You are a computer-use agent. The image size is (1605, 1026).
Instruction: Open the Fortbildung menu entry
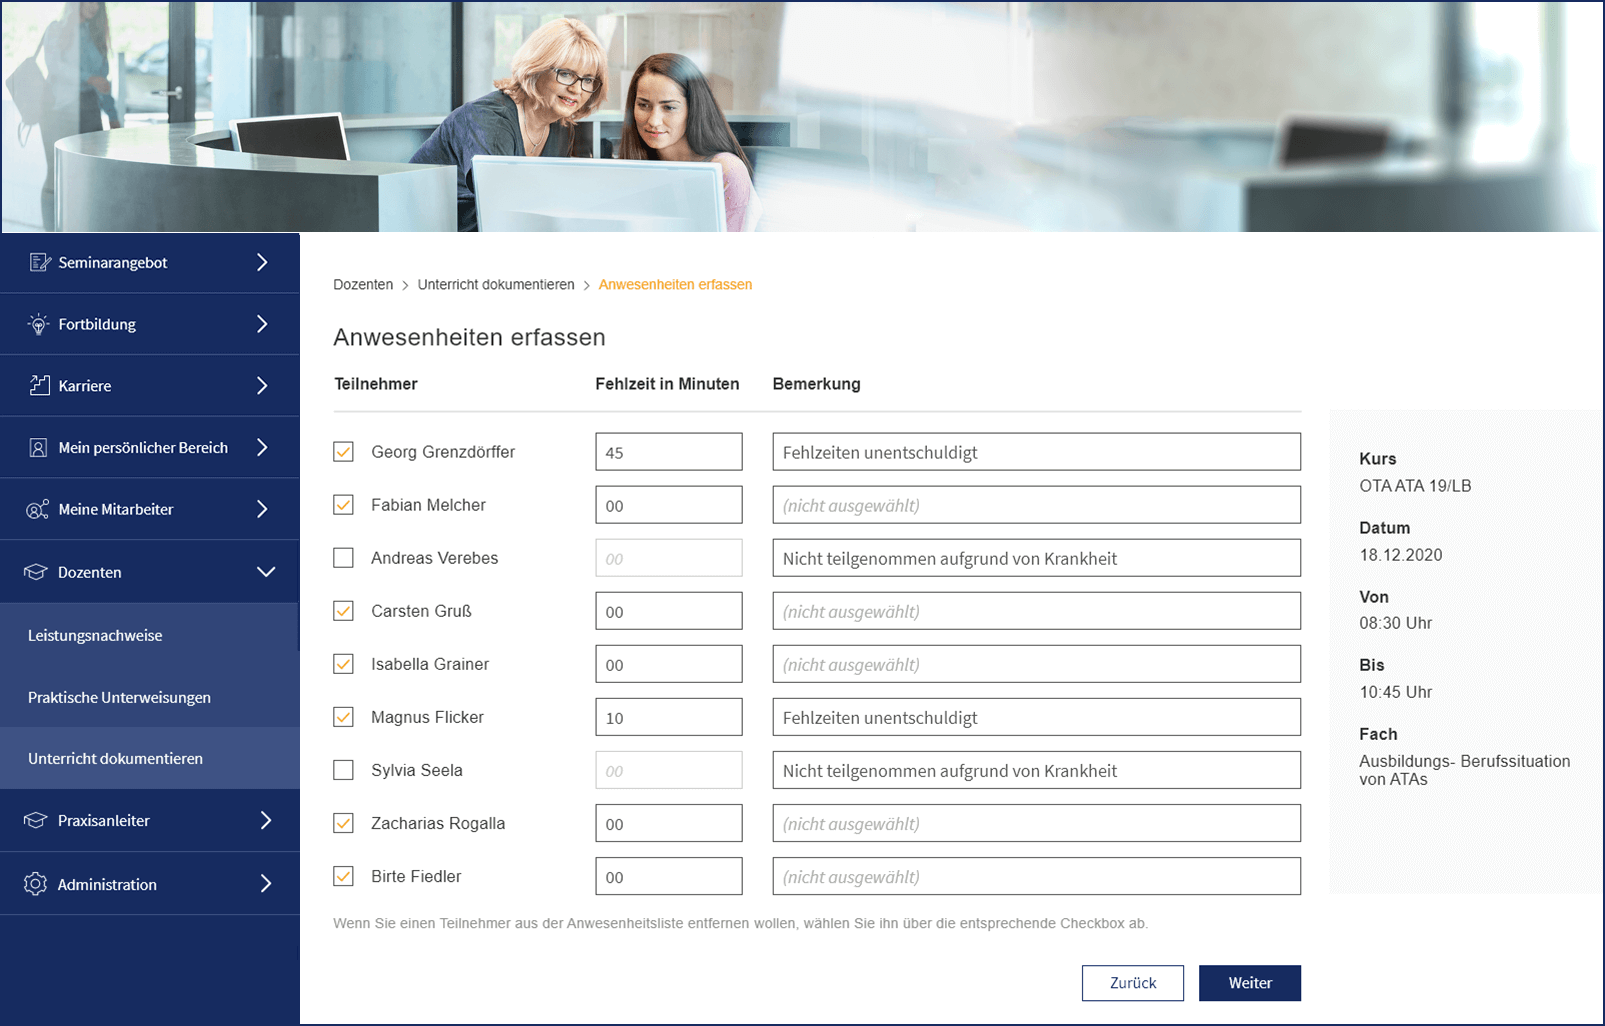click(150, 324)
